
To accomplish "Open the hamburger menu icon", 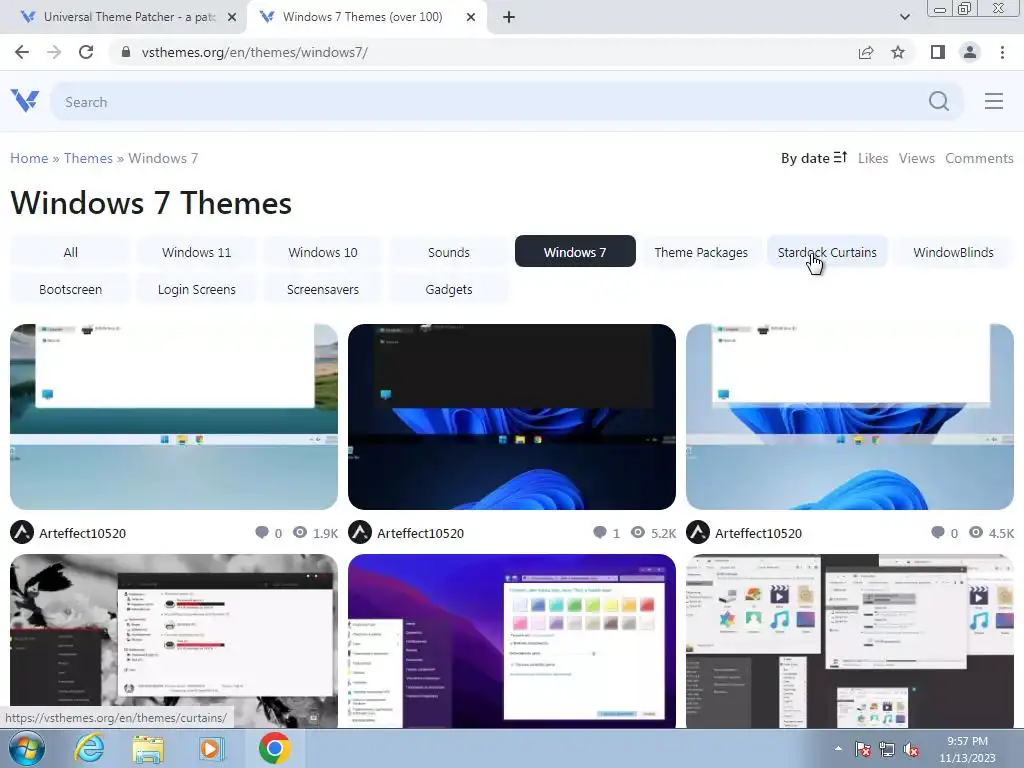I will tap(993, 101).
